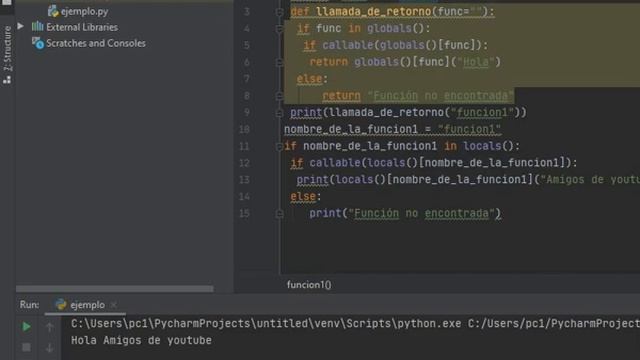Collapse fold marker on line 11 if-statement
The image size is (640, 360).
(x=280, y=146)
